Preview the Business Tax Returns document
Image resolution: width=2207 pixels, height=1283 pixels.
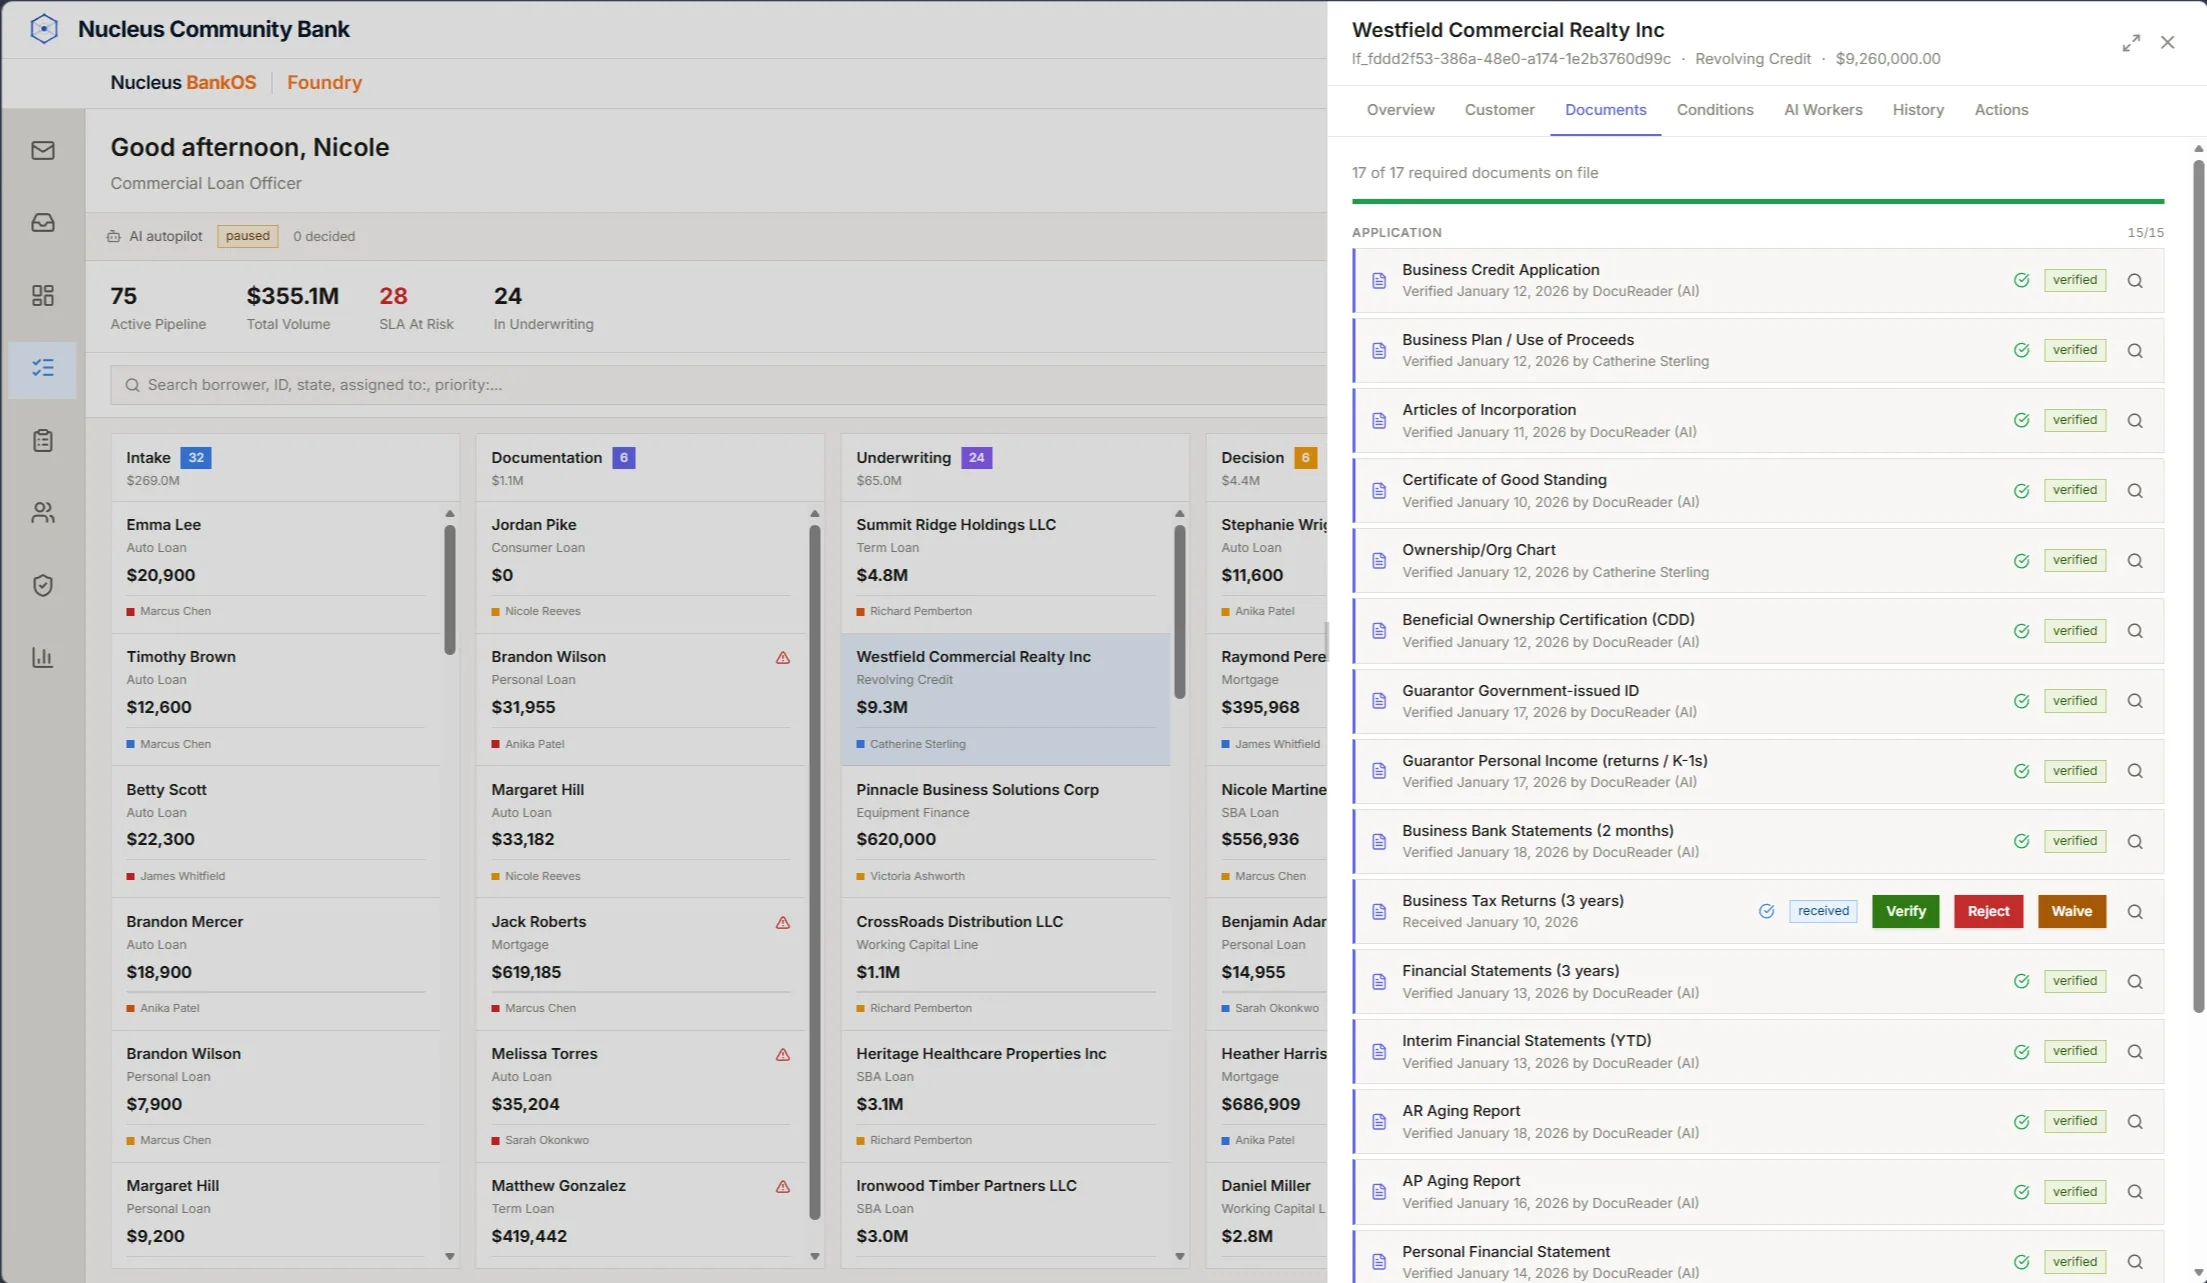[2135, 912]
